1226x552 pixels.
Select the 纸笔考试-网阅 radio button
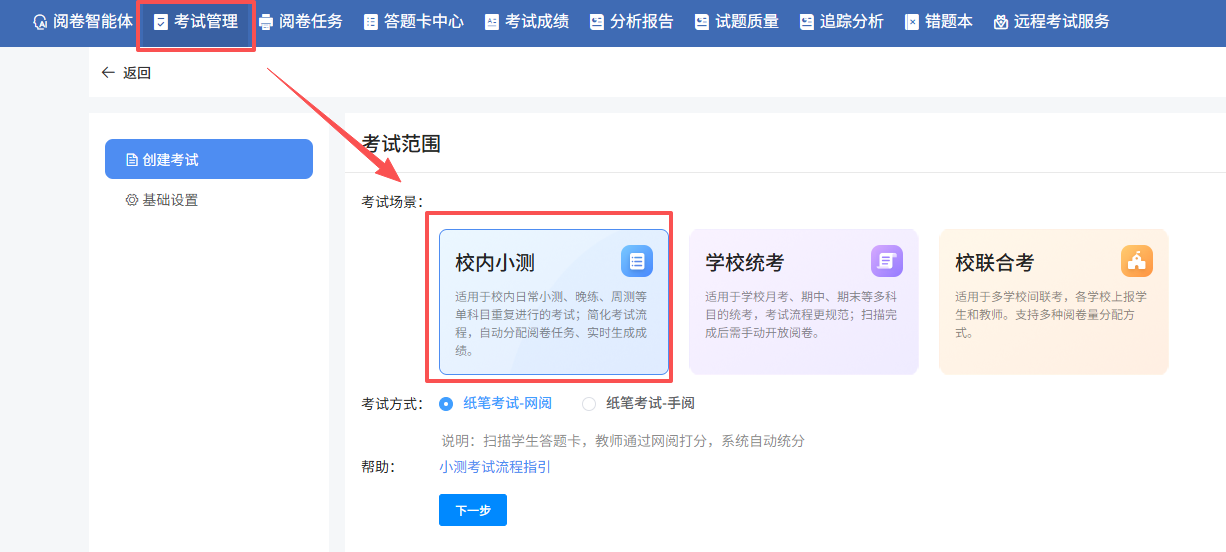pos(446,404)
